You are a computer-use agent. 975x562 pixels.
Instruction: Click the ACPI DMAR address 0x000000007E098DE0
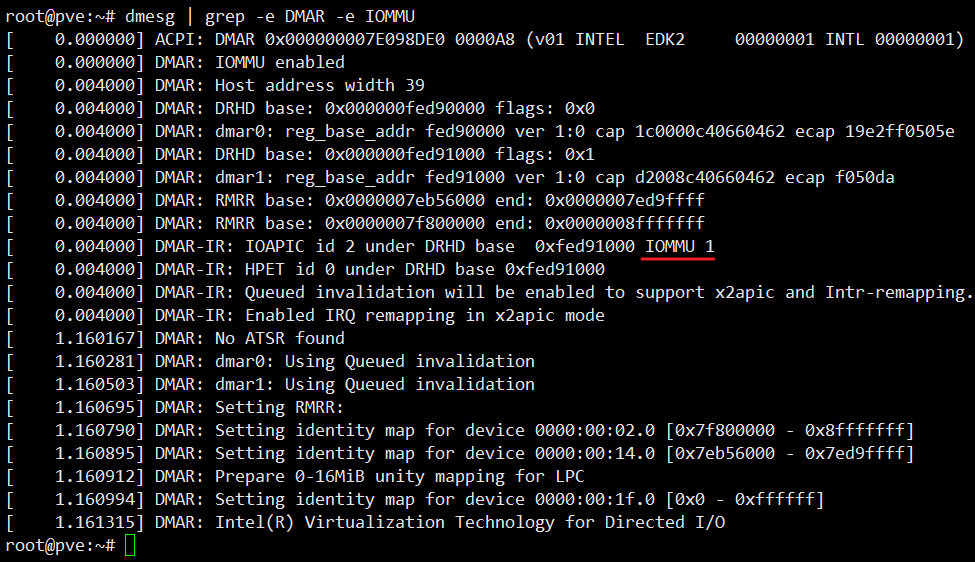coord(354,39)
